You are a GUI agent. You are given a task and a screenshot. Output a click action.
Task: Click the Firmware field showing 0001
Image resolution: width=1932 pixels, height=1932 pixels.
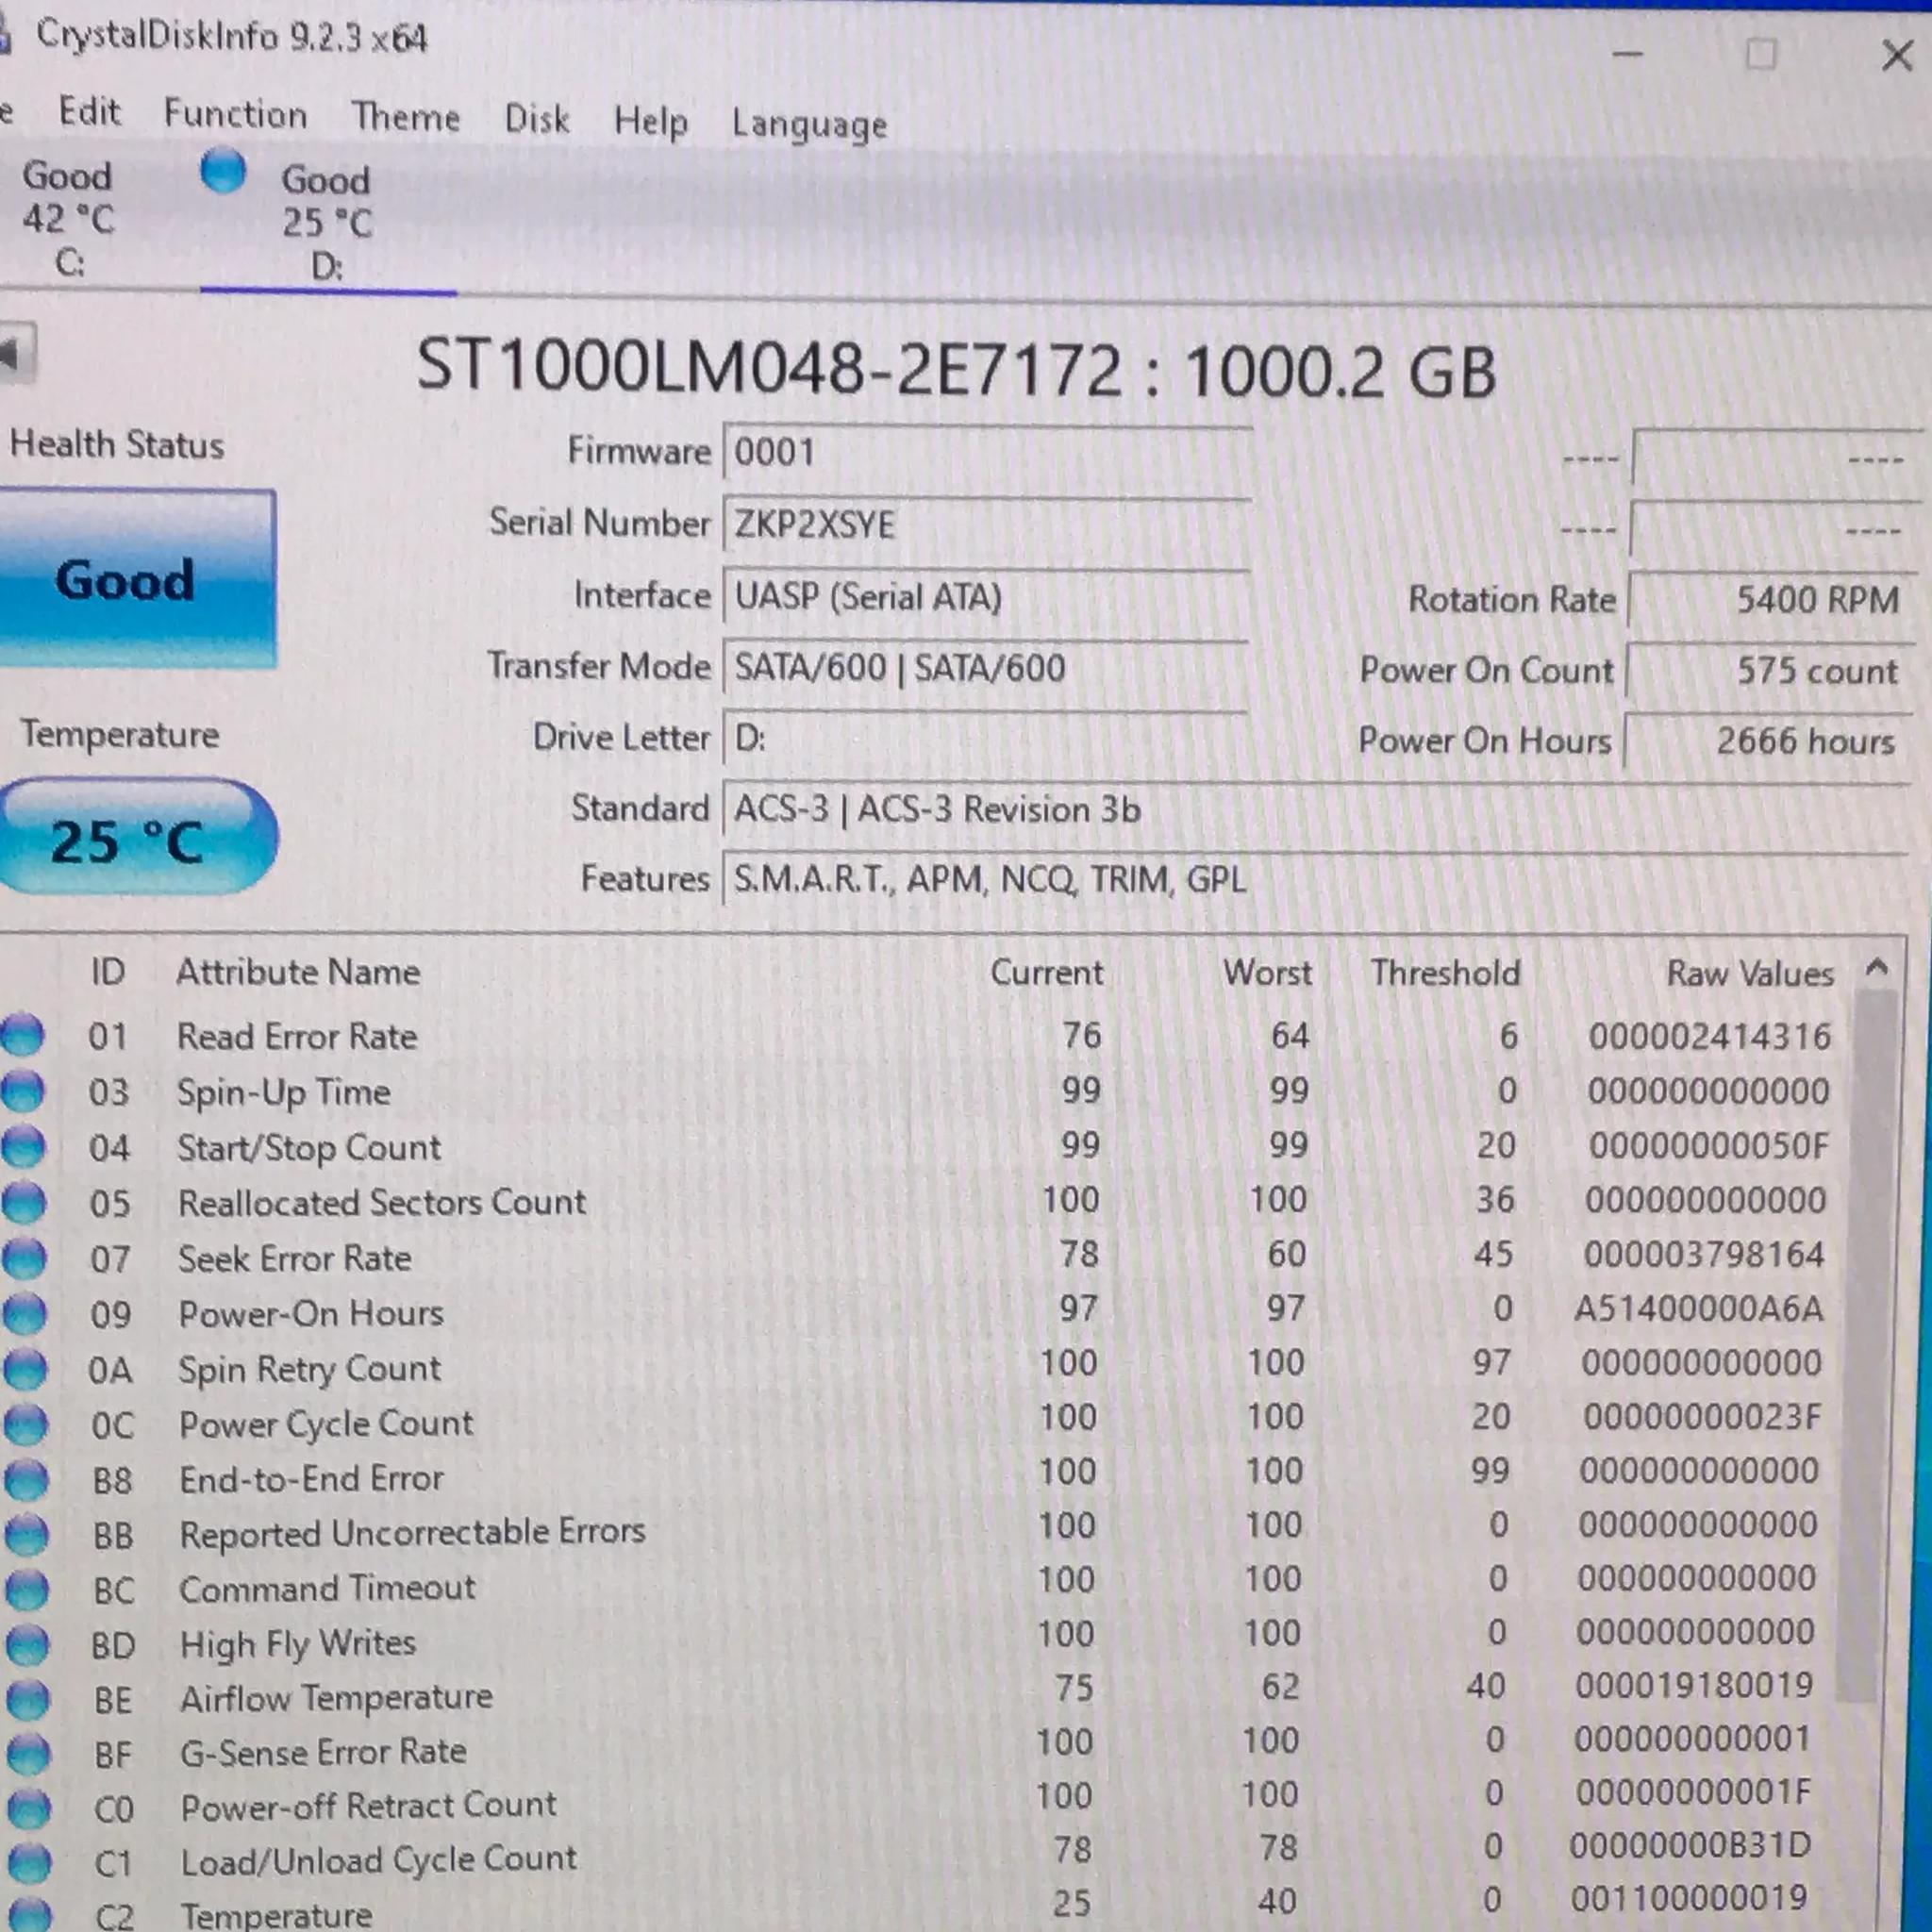986,452
